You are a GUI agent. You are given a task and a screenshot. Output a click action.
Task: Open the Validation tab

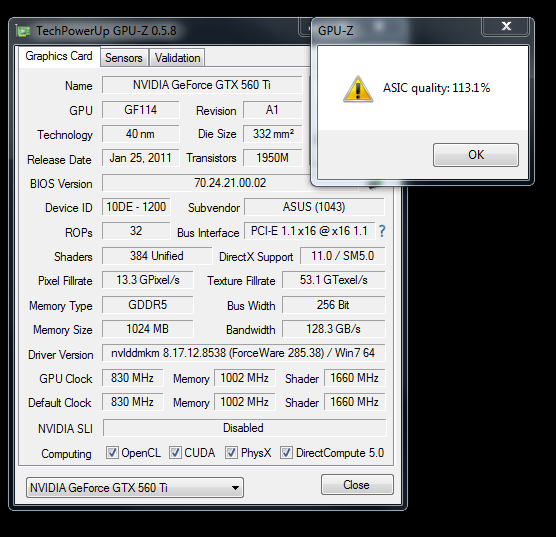(x=177, y=57)
